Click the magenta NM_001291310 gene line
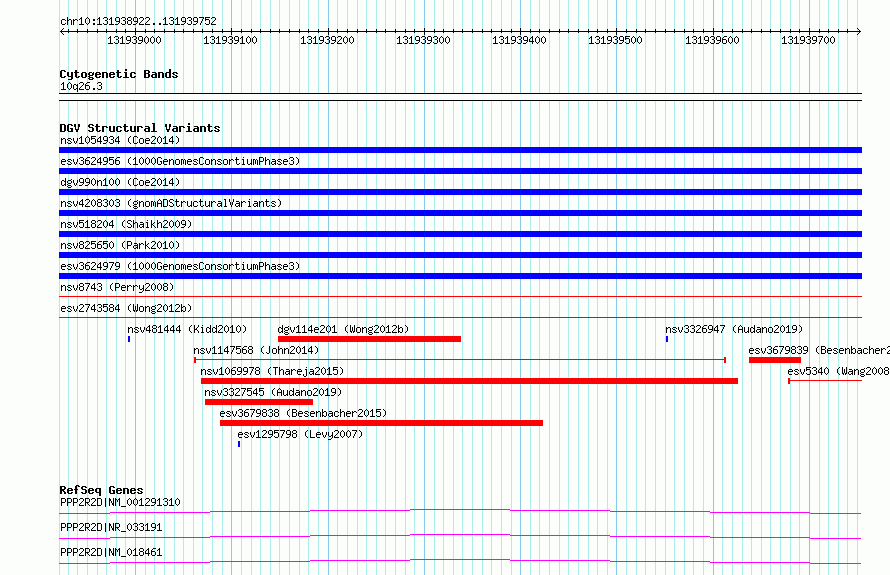This screenshot has height=575, width=890. coord(460,511)
